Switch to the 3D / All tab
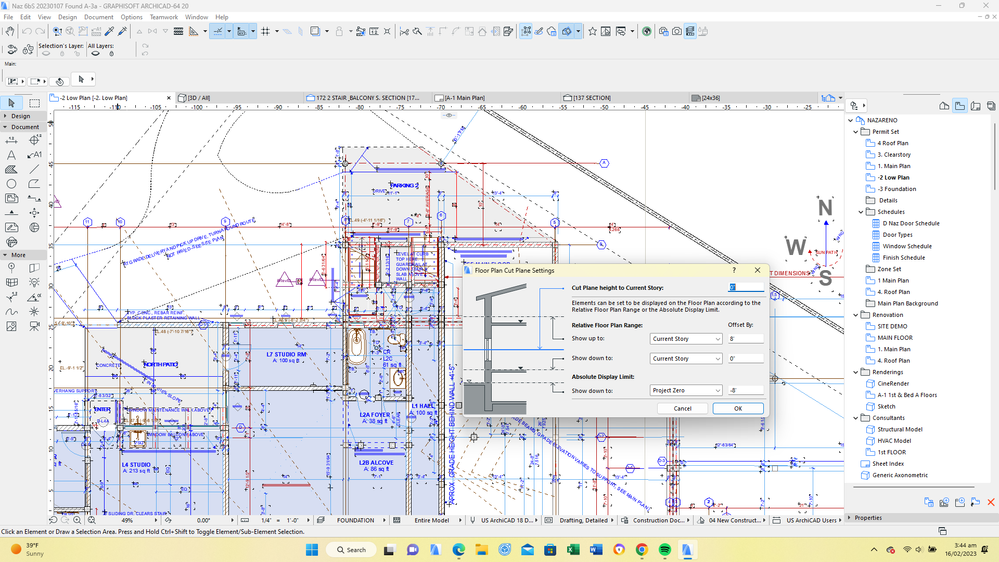The width and height of the screenshot is (999, 562). click(199, 98)
